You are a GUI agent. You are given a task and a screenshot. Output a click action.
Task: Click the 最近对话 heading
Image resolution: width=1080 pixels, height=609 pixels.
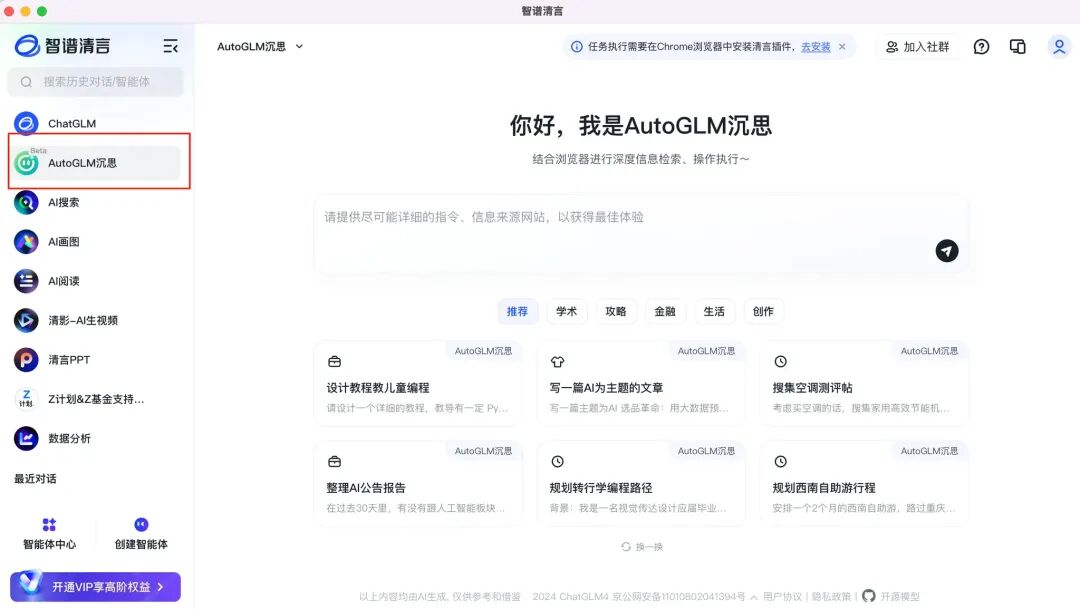click(x=35, y=479)
